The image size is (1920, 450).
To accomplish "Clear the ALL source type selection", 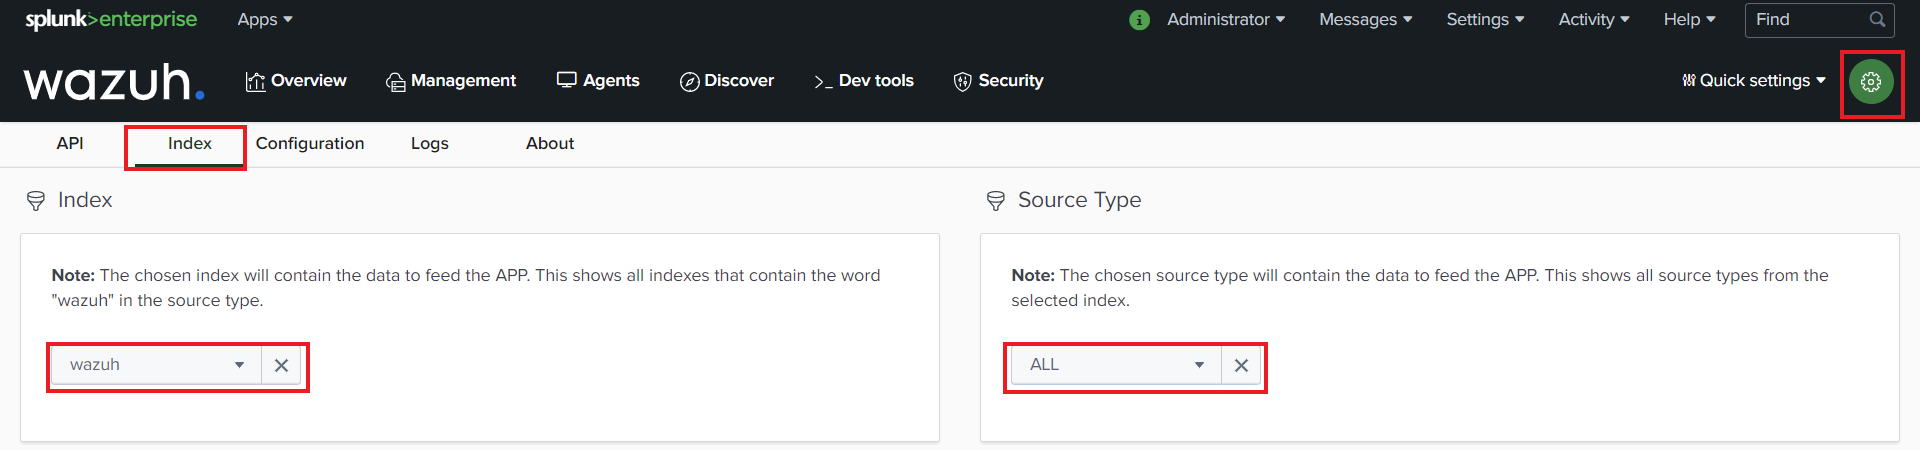I will (x=1241, y=365).
